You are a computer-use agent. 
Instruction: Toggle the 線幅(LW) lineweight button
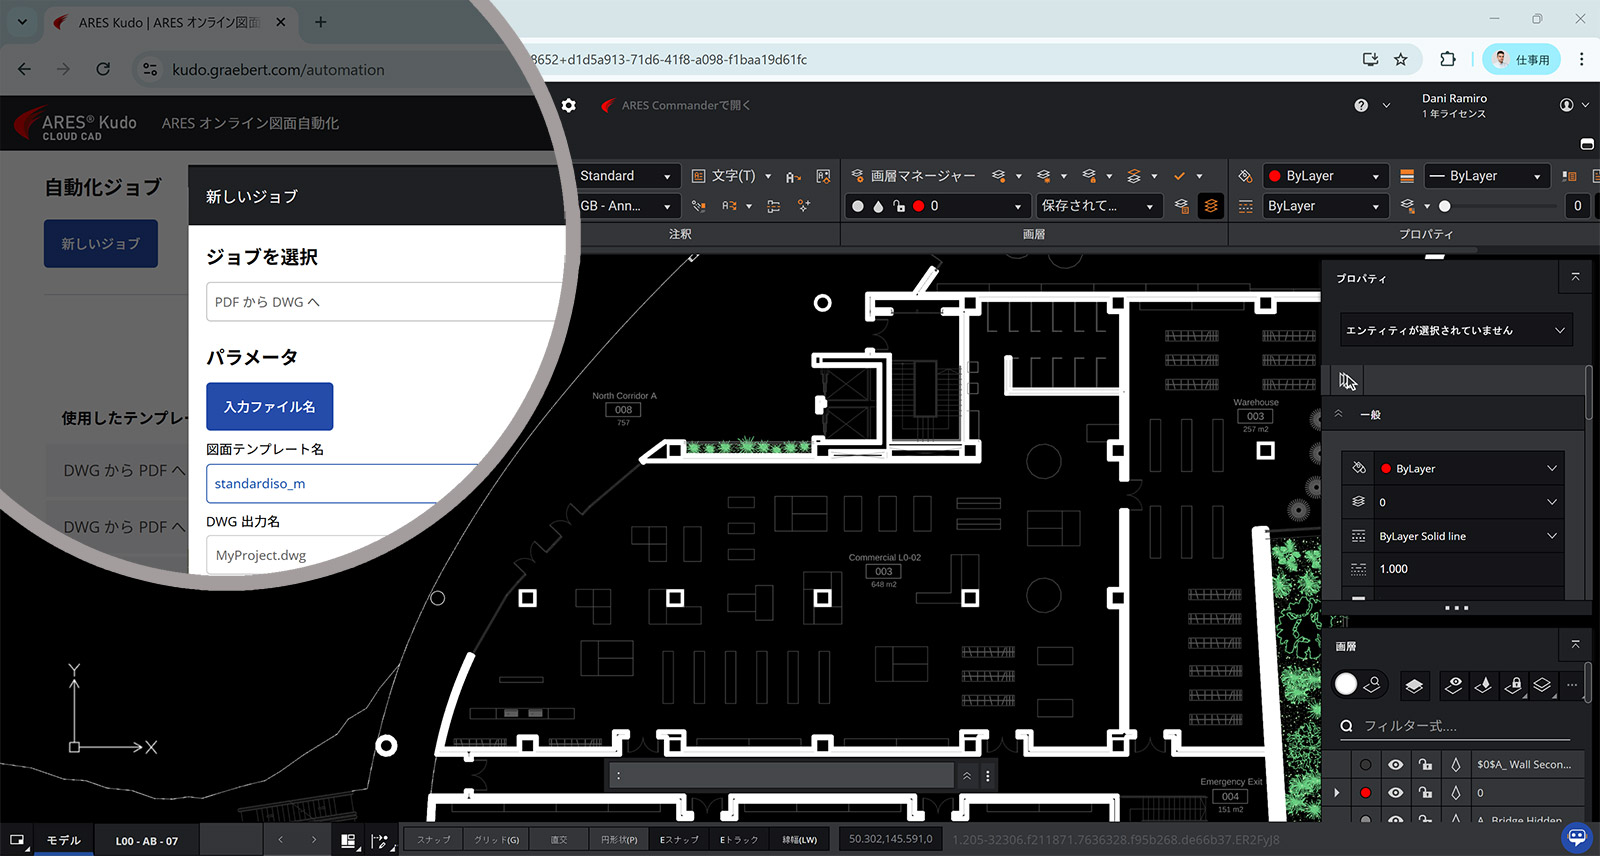(799, 840)
